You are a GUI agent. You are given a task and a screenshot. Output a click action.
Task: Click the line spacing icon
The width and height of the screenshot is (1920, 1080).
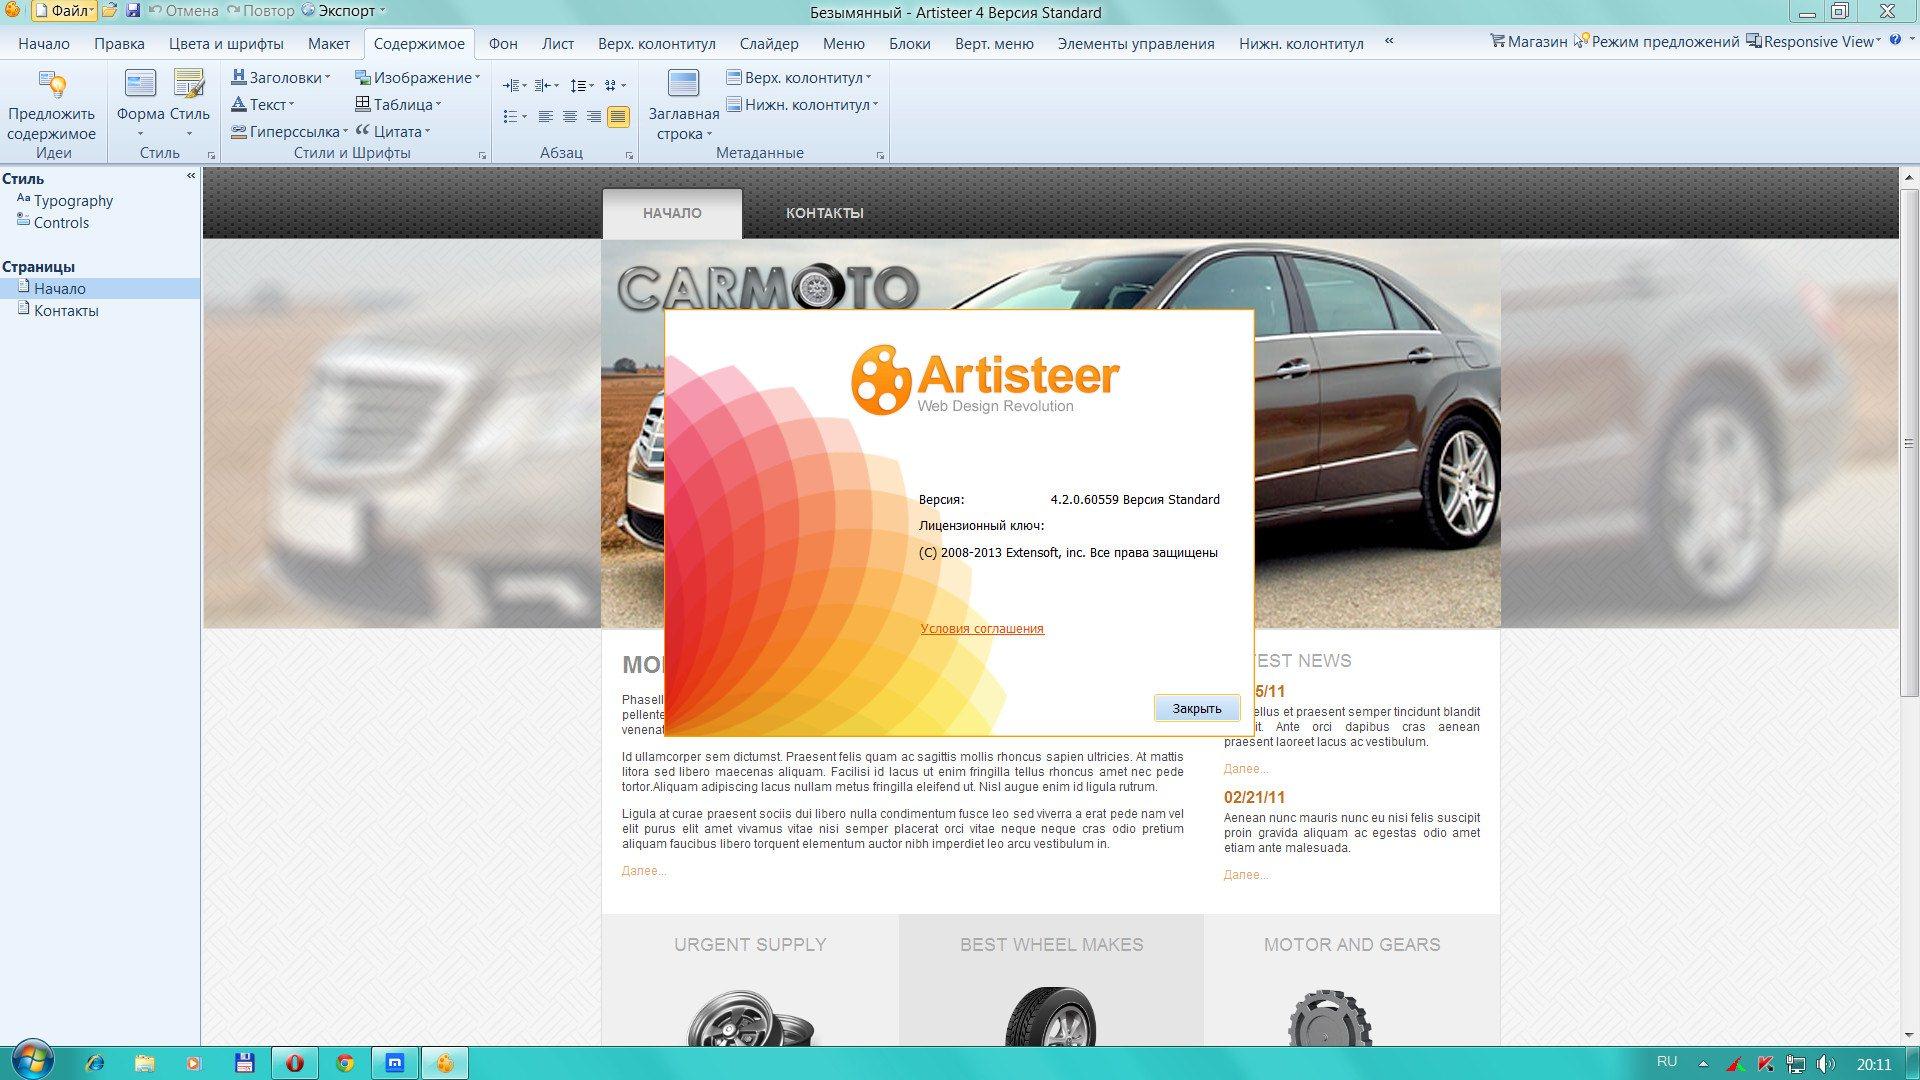point(578,86)
